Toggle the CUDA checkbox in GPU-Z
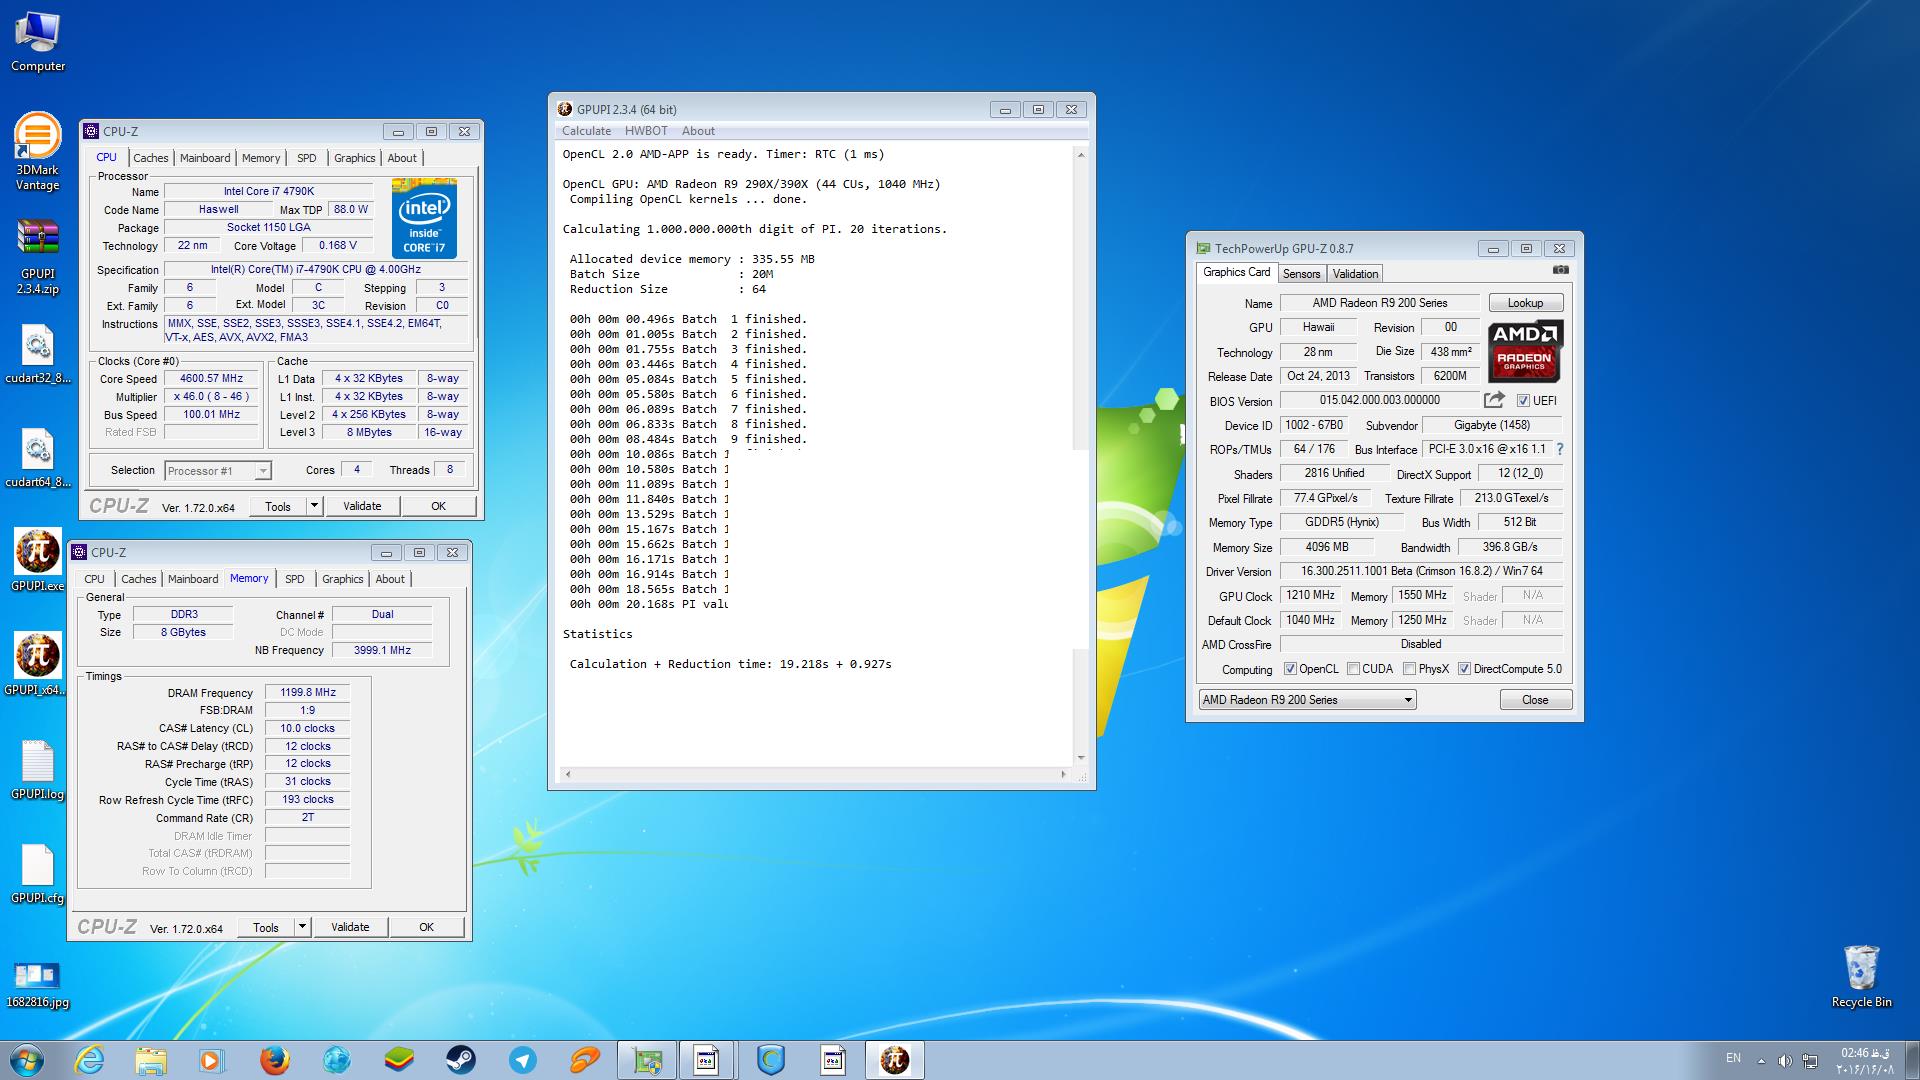 point(1353,669)
